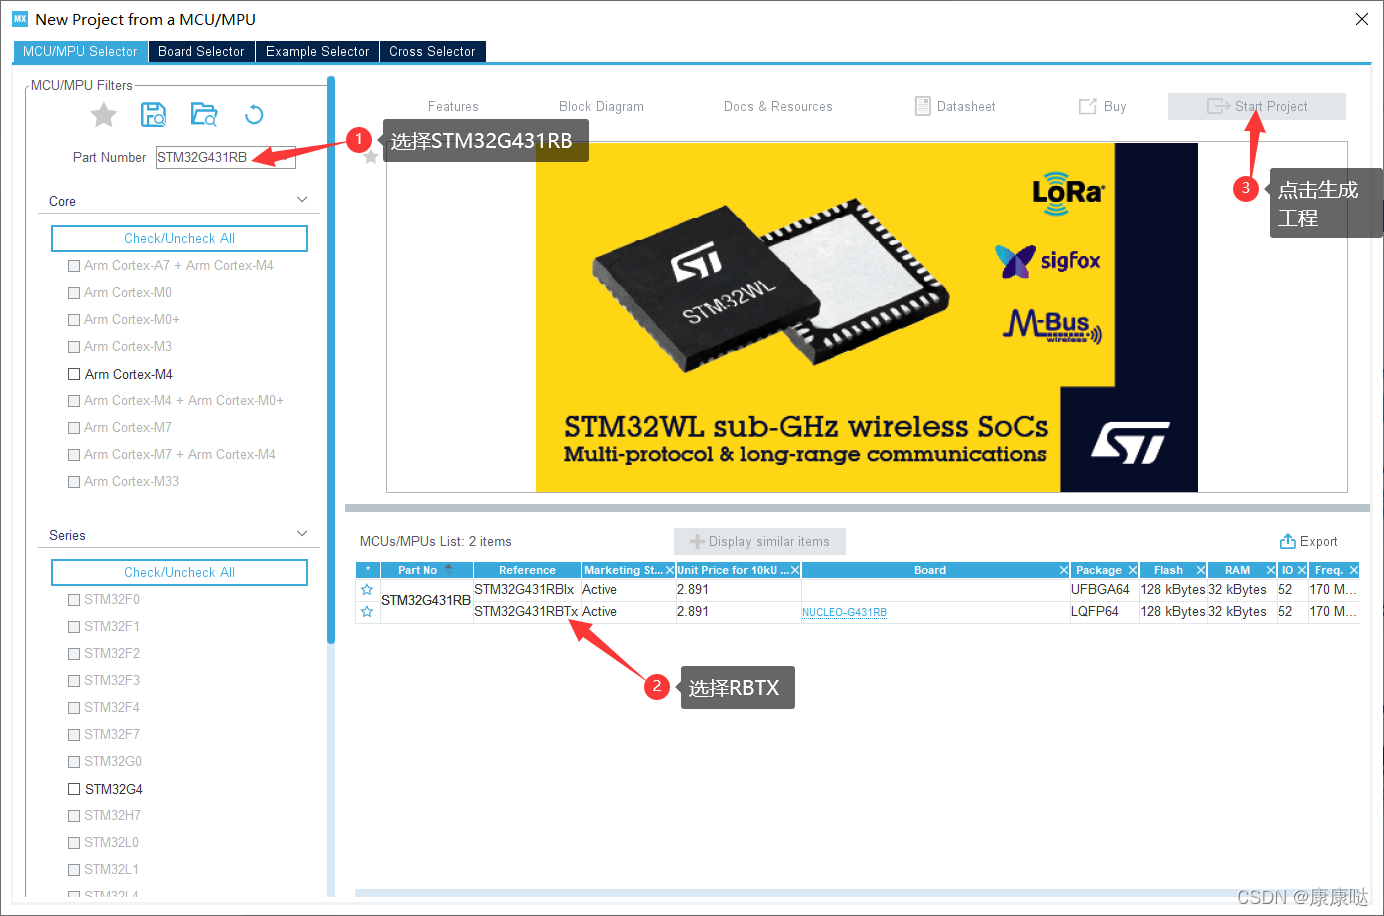
Task: Close the IO column
Action: [x=1302, y=570]
